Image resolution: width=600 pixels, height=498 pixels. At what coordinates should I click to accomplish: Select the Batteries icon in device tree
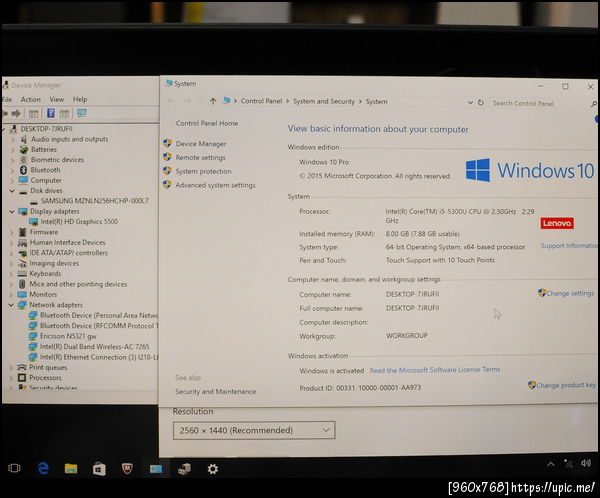click(24, 149)
